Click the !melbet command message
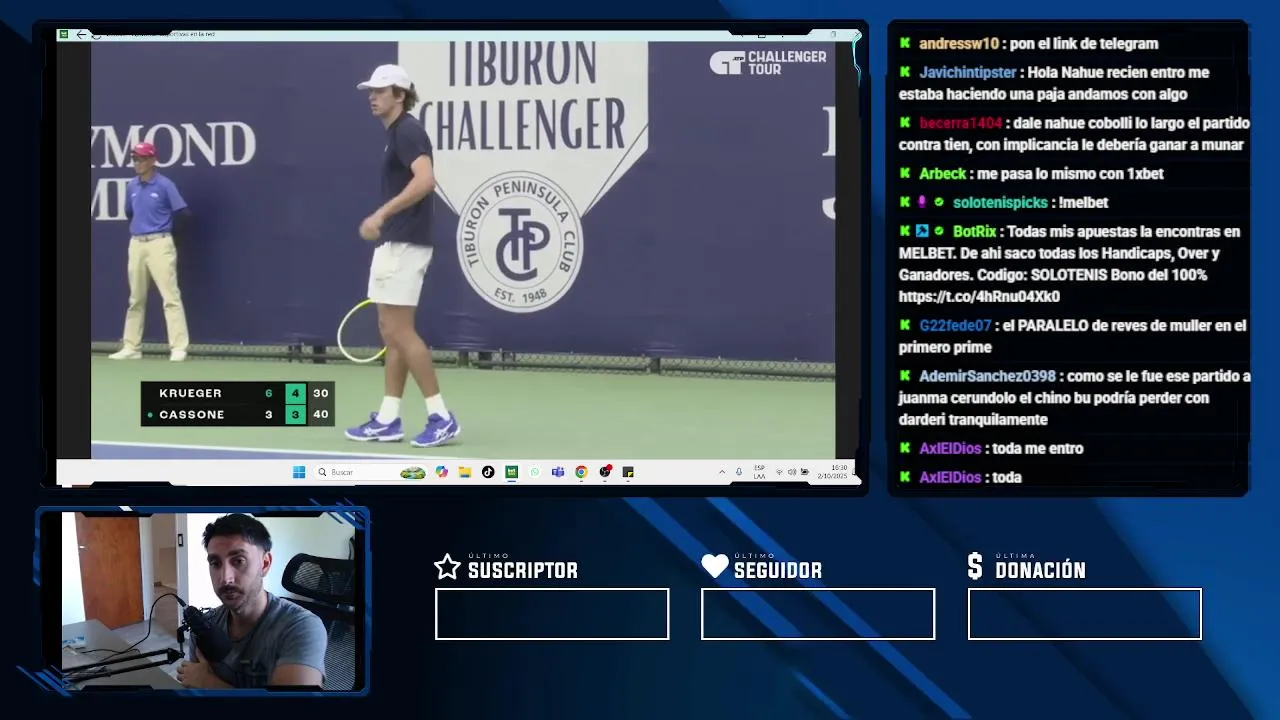Viewport: 1280px width, 720px height. click(1083, 203)
